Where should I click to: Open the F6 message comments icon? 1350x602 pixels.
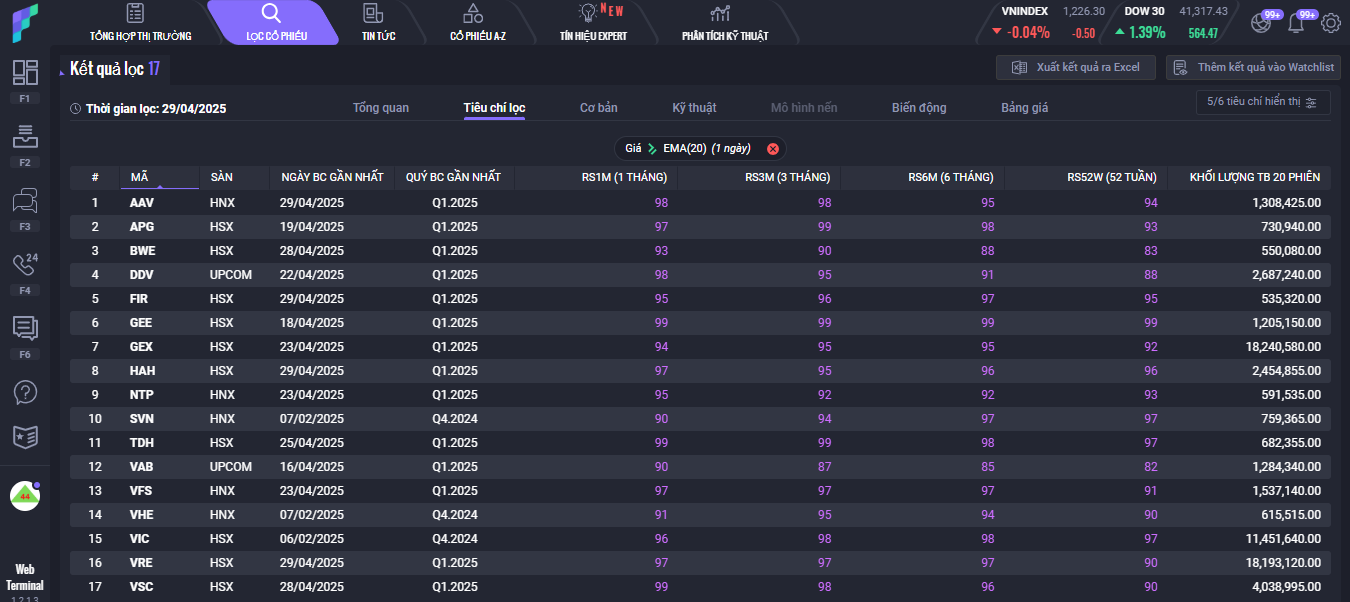25,329
